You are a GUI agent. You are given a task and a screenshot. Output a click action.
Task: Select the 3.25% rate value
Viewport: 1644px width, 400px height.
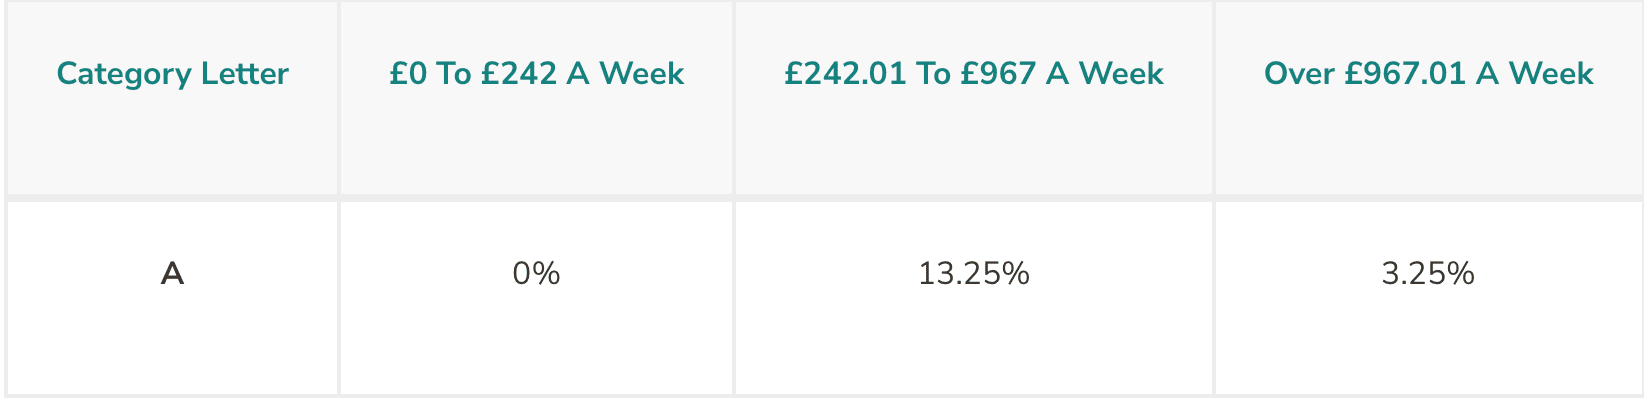click(x=1428, y=273)
